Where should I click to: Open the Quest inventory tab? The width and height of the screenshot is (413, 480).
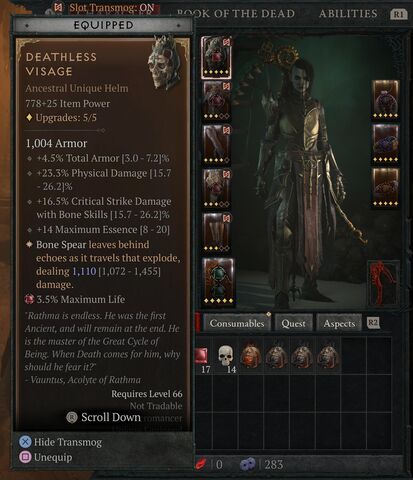click(293, 323)
